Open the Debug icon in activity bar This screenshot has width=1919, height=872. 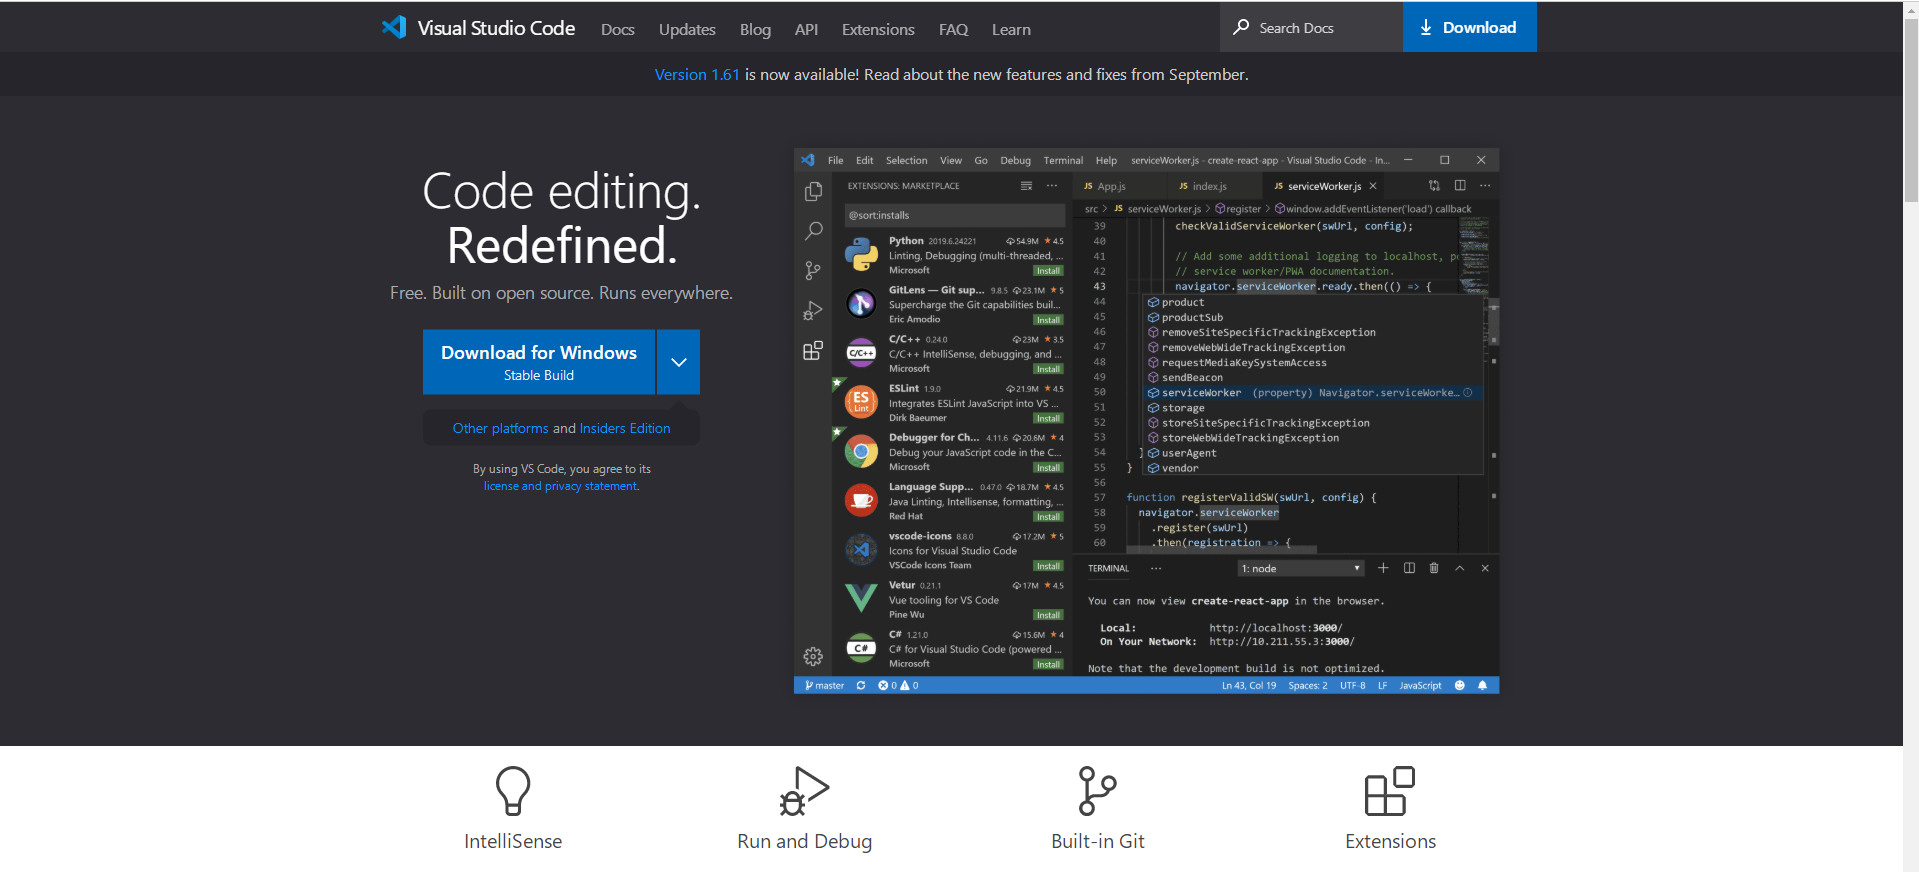click(813, 311)
